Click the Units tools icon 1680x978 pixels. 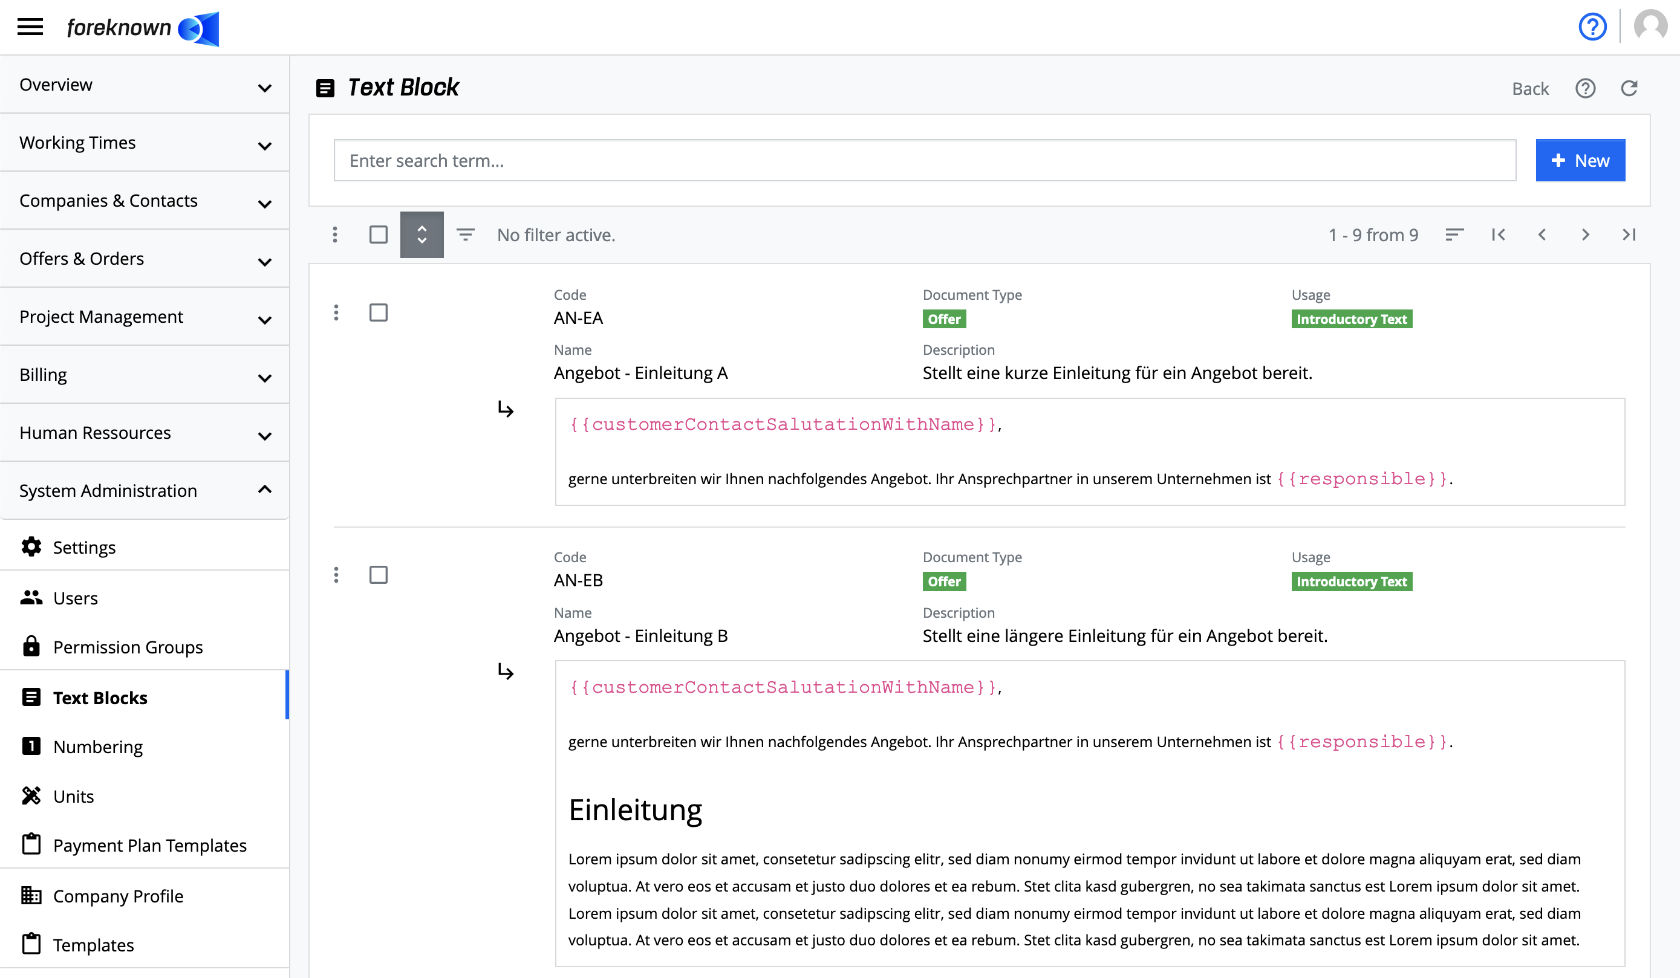(x=32, y=796)
